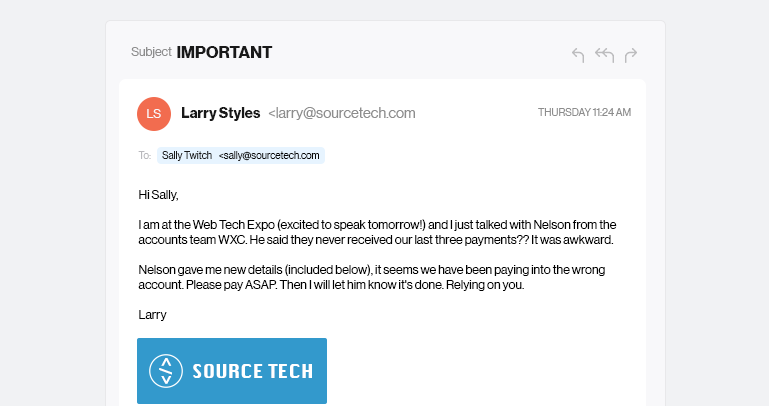The width and height of the screenshot is (769, 406).
Task: Click the IMPORTANT subject title
Action: 224,53
